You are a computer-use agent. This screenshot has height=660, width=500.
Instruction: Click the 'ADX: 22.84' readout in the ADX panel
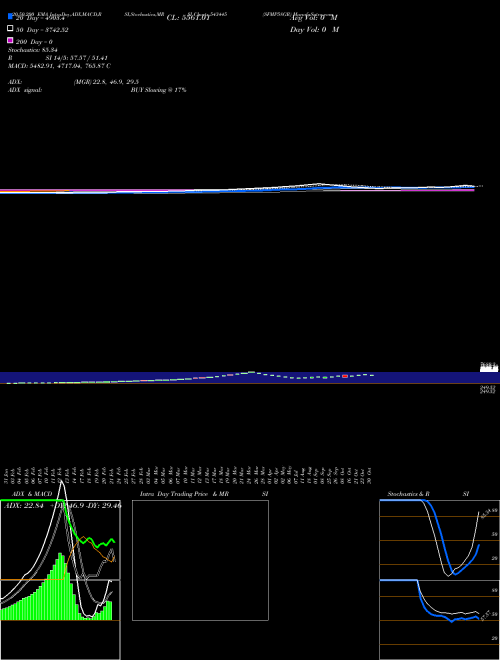[x=24, y=506]
